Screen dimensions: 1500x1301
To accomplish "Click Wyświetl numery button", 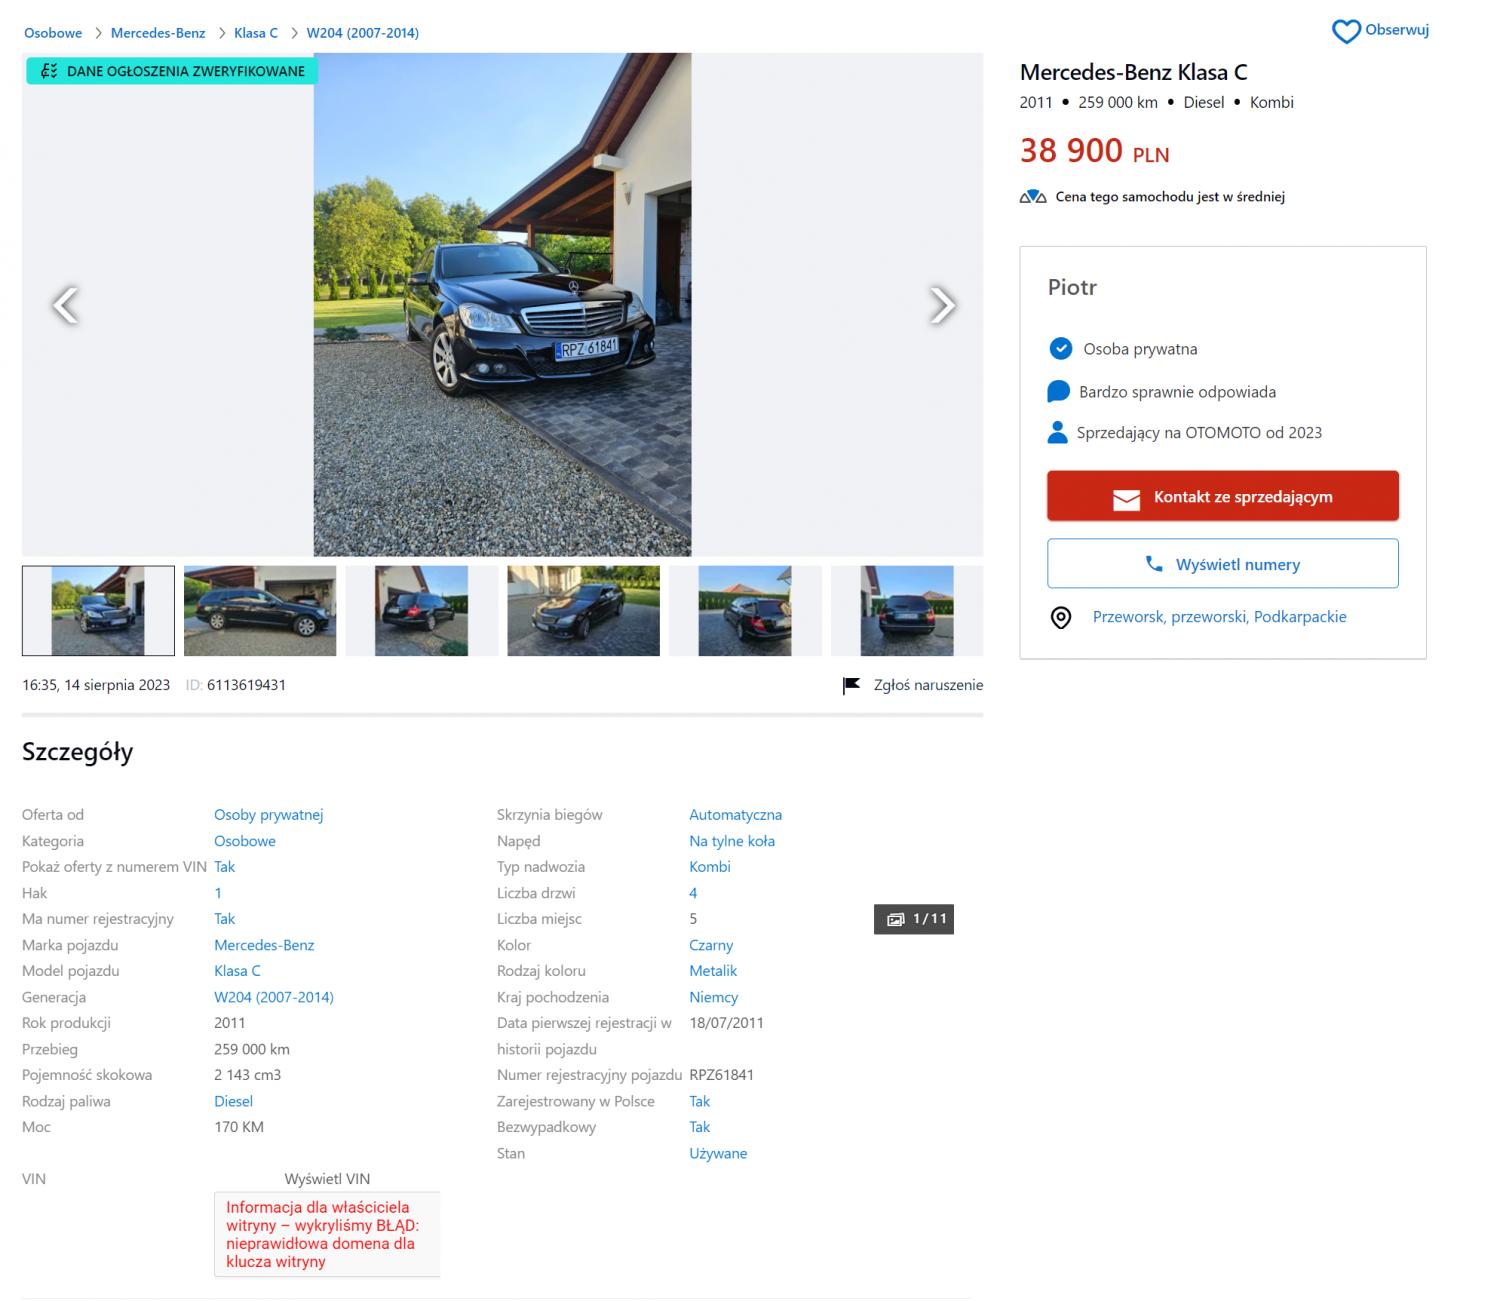I will [x=1222, y=564].
